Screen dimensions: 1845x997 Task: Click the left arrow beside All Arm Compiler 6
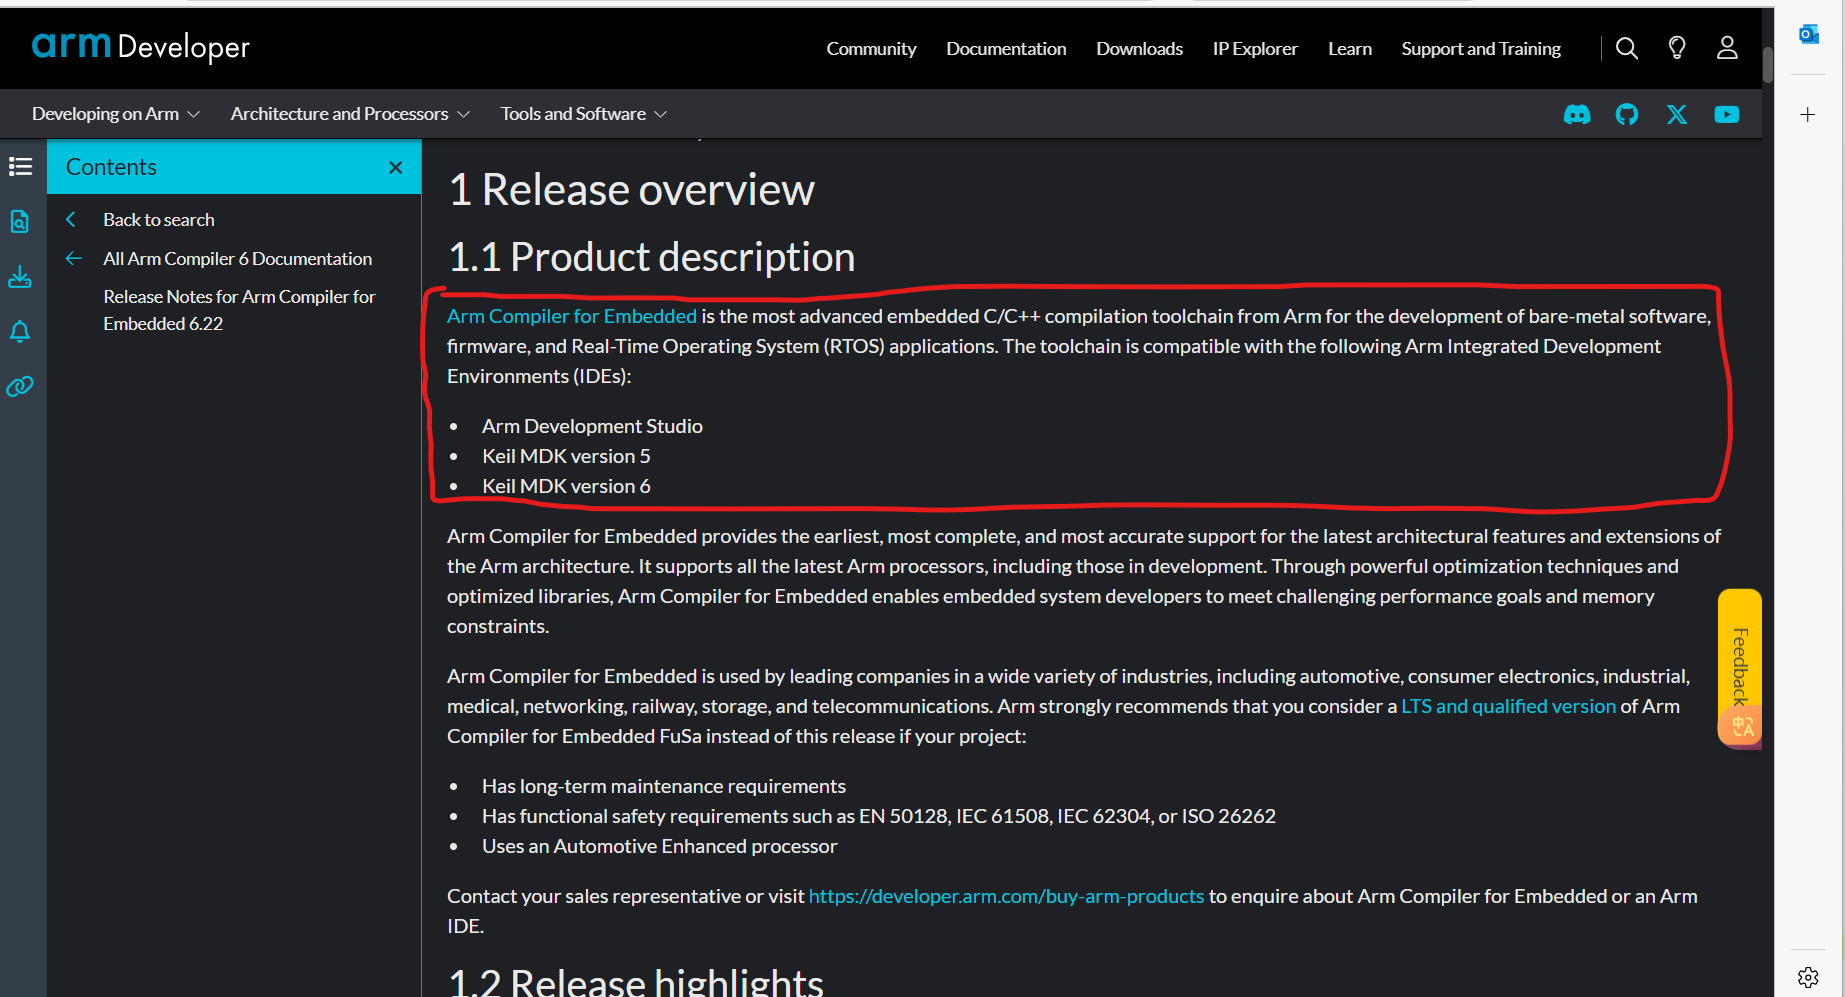(73, 258)
